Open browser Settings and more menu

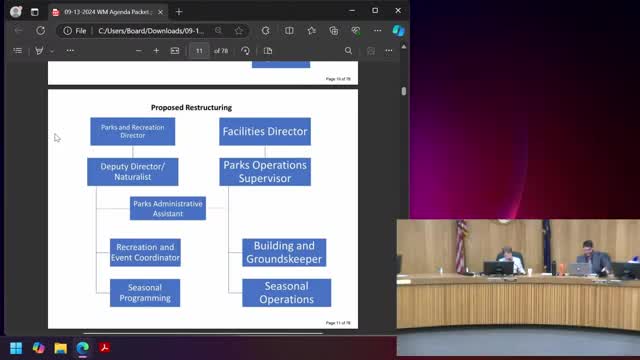pyautogui.click(x=378, y=31)
